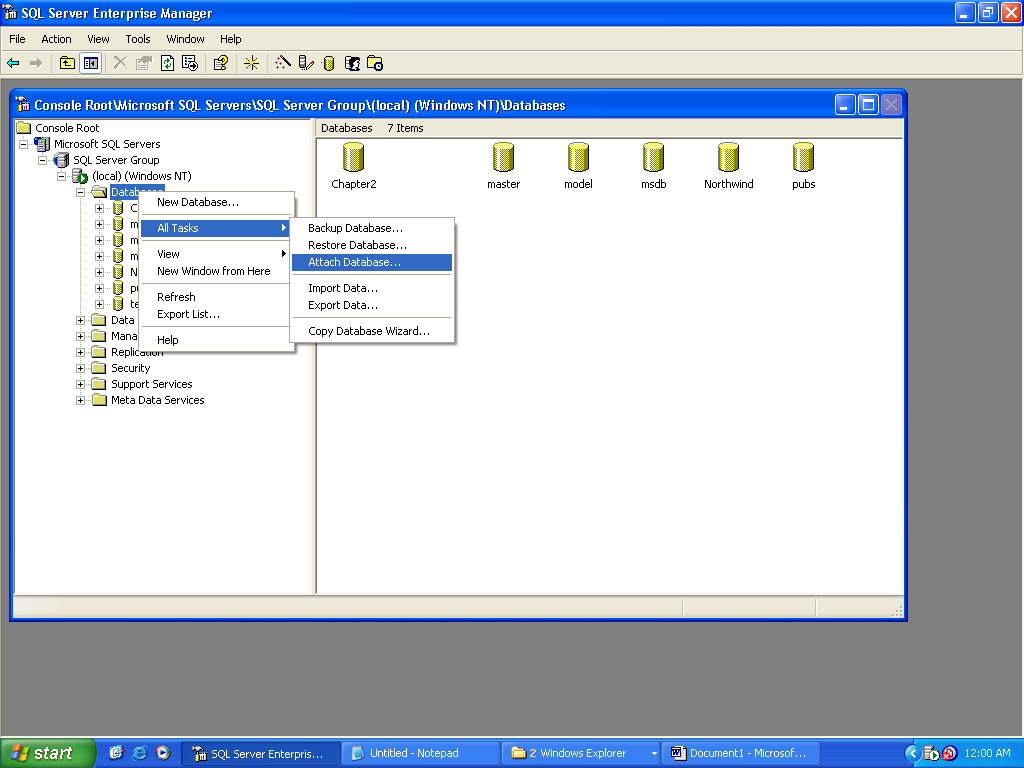Switch to Untitled - Notepad taskbar button
The height and width of the screenshot is (768, 1024).
[x=420, y=753]
